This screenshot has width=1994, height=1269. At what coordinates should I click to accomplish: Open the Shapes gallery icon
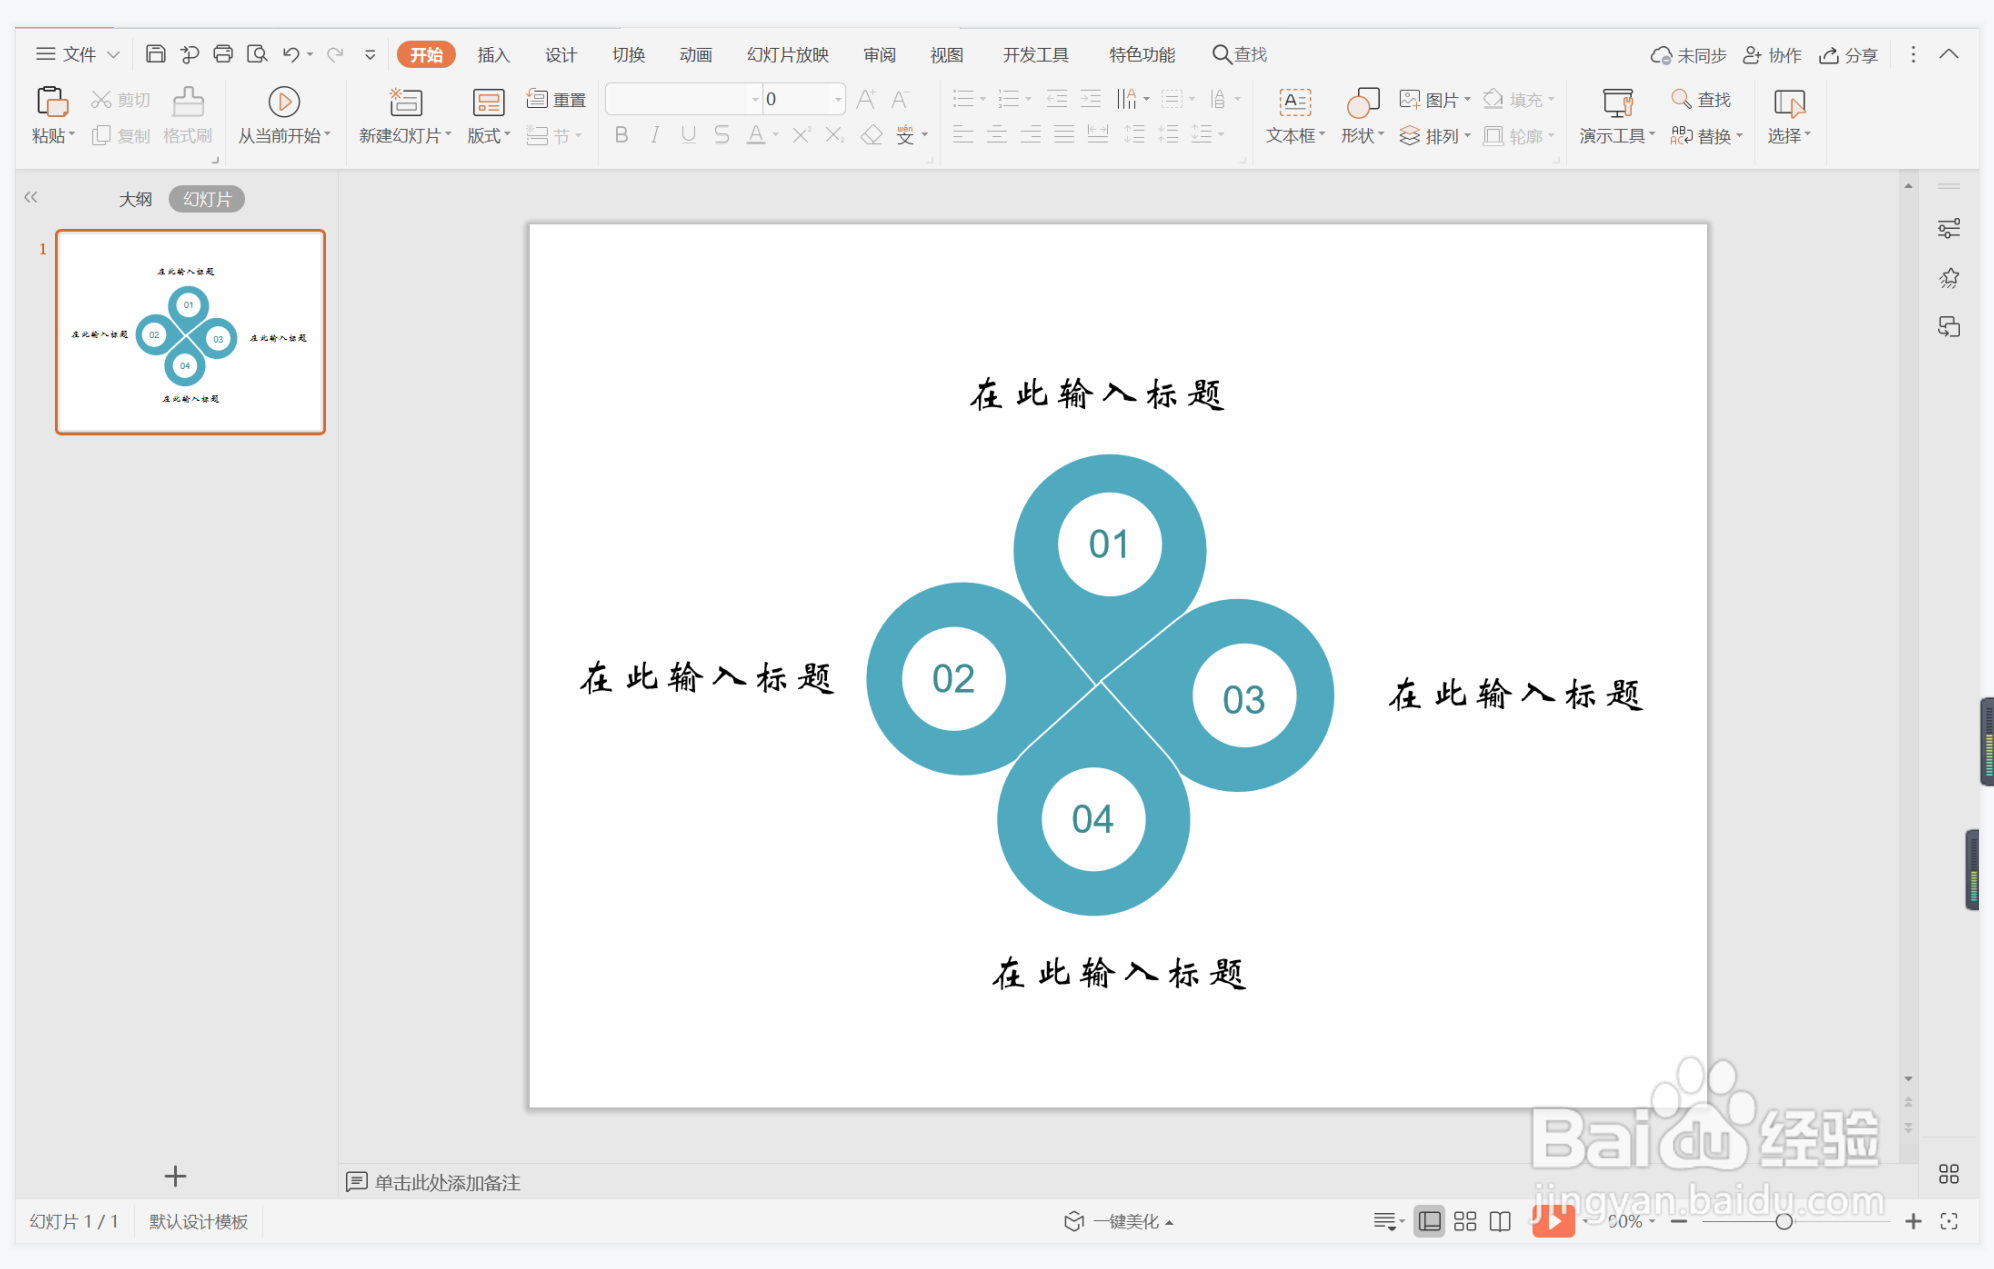click(x=1363, y=102)
